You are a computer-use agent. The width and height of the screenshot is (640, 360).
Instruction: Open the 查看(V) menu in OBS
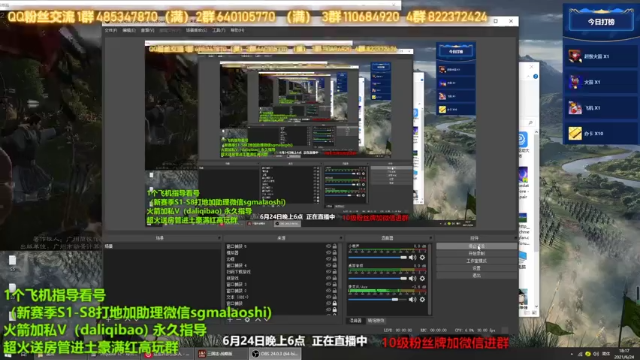[147, 30]
